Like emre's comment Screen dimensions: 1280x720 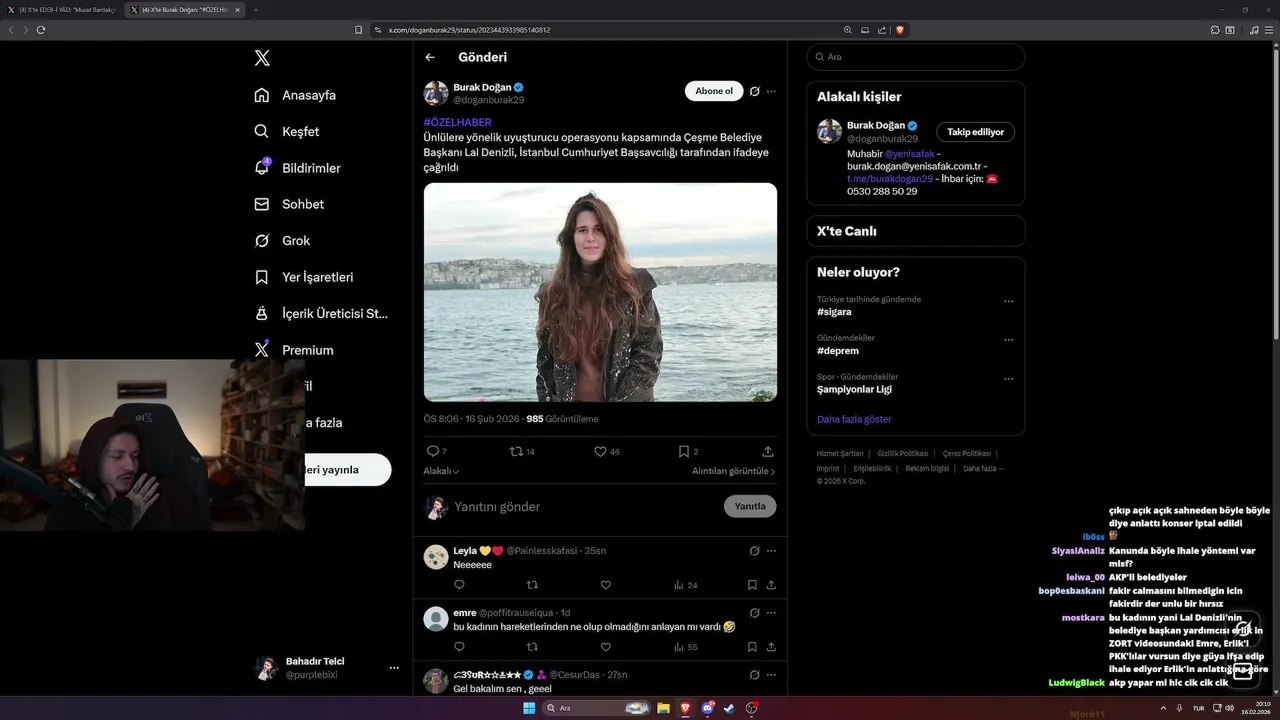click(x=605, y=647)
